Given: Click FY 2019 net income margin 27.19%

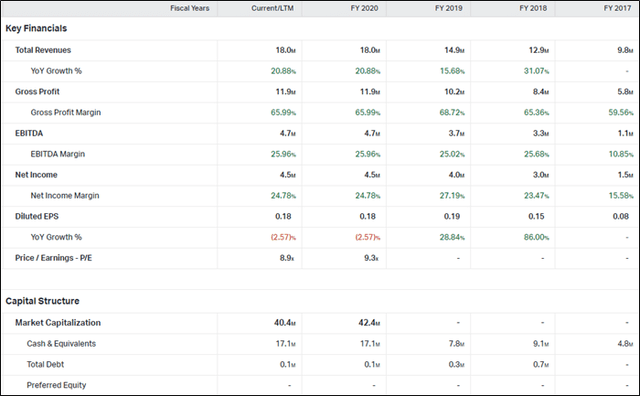Looking at the screenshot, I should 452,196.
